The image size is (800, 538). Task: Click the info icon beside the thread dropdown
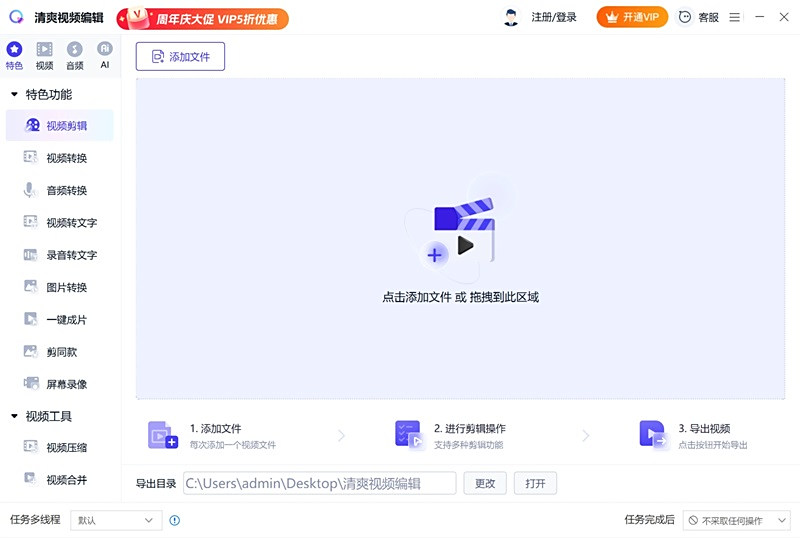[175, 520]
